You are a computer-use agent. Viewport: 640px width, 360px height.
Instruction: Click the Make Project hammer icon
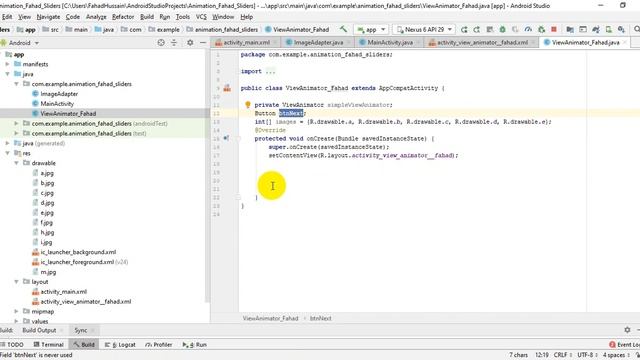343,29
